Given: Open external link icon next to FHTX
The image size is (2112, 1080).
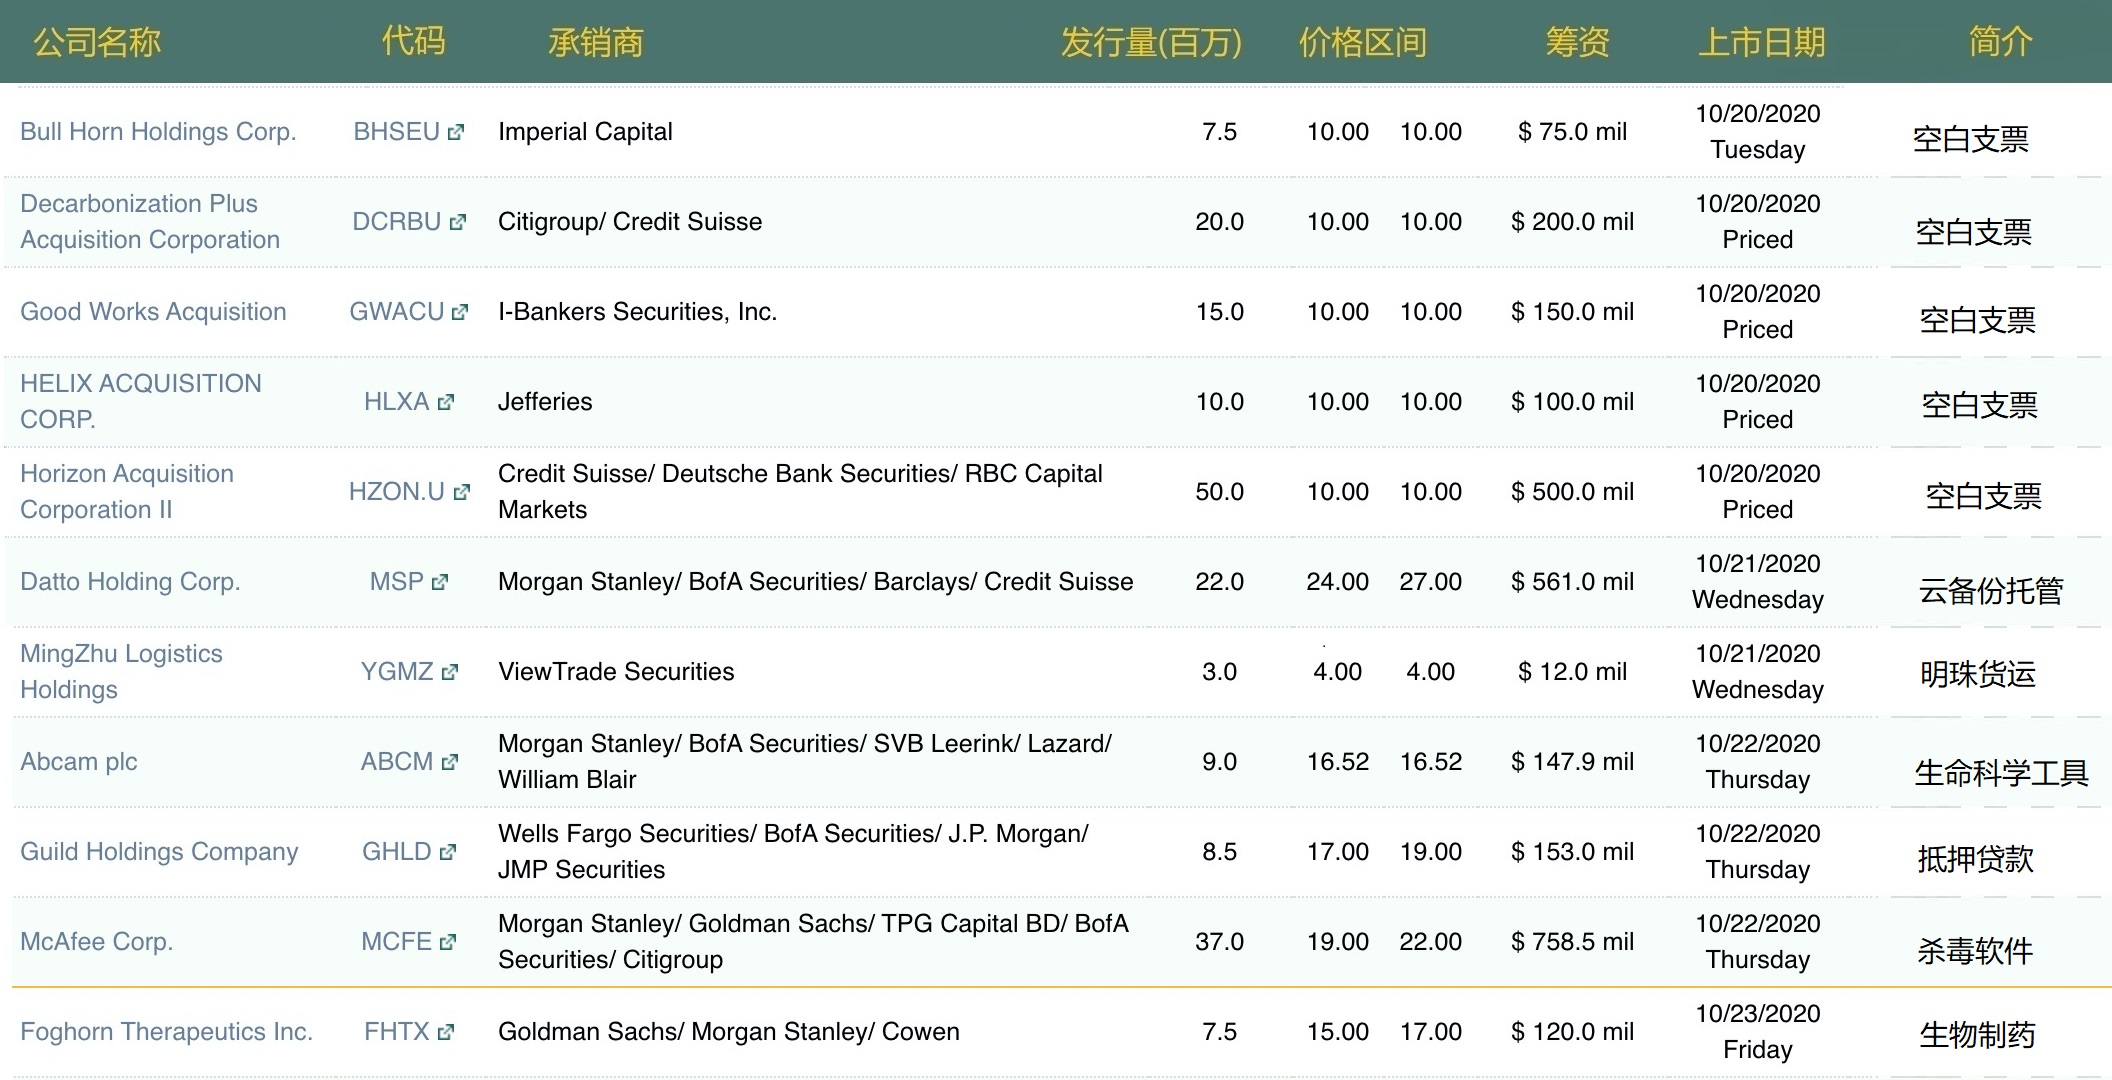Looking at the screenshot, I should 446,1032.
